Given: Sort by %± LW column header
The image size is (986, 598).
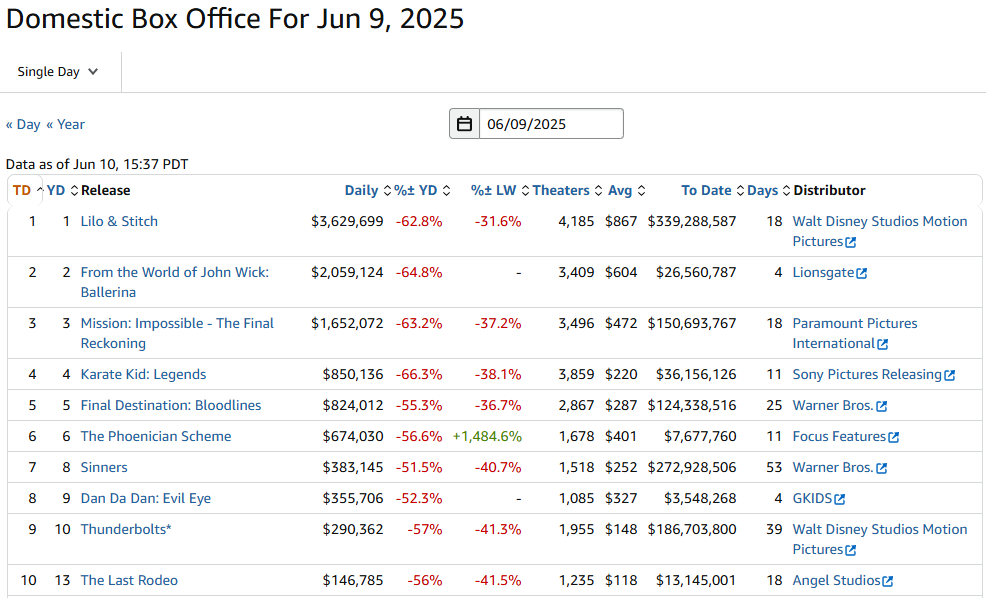Looking at the screenshot, I should [500, 191].
